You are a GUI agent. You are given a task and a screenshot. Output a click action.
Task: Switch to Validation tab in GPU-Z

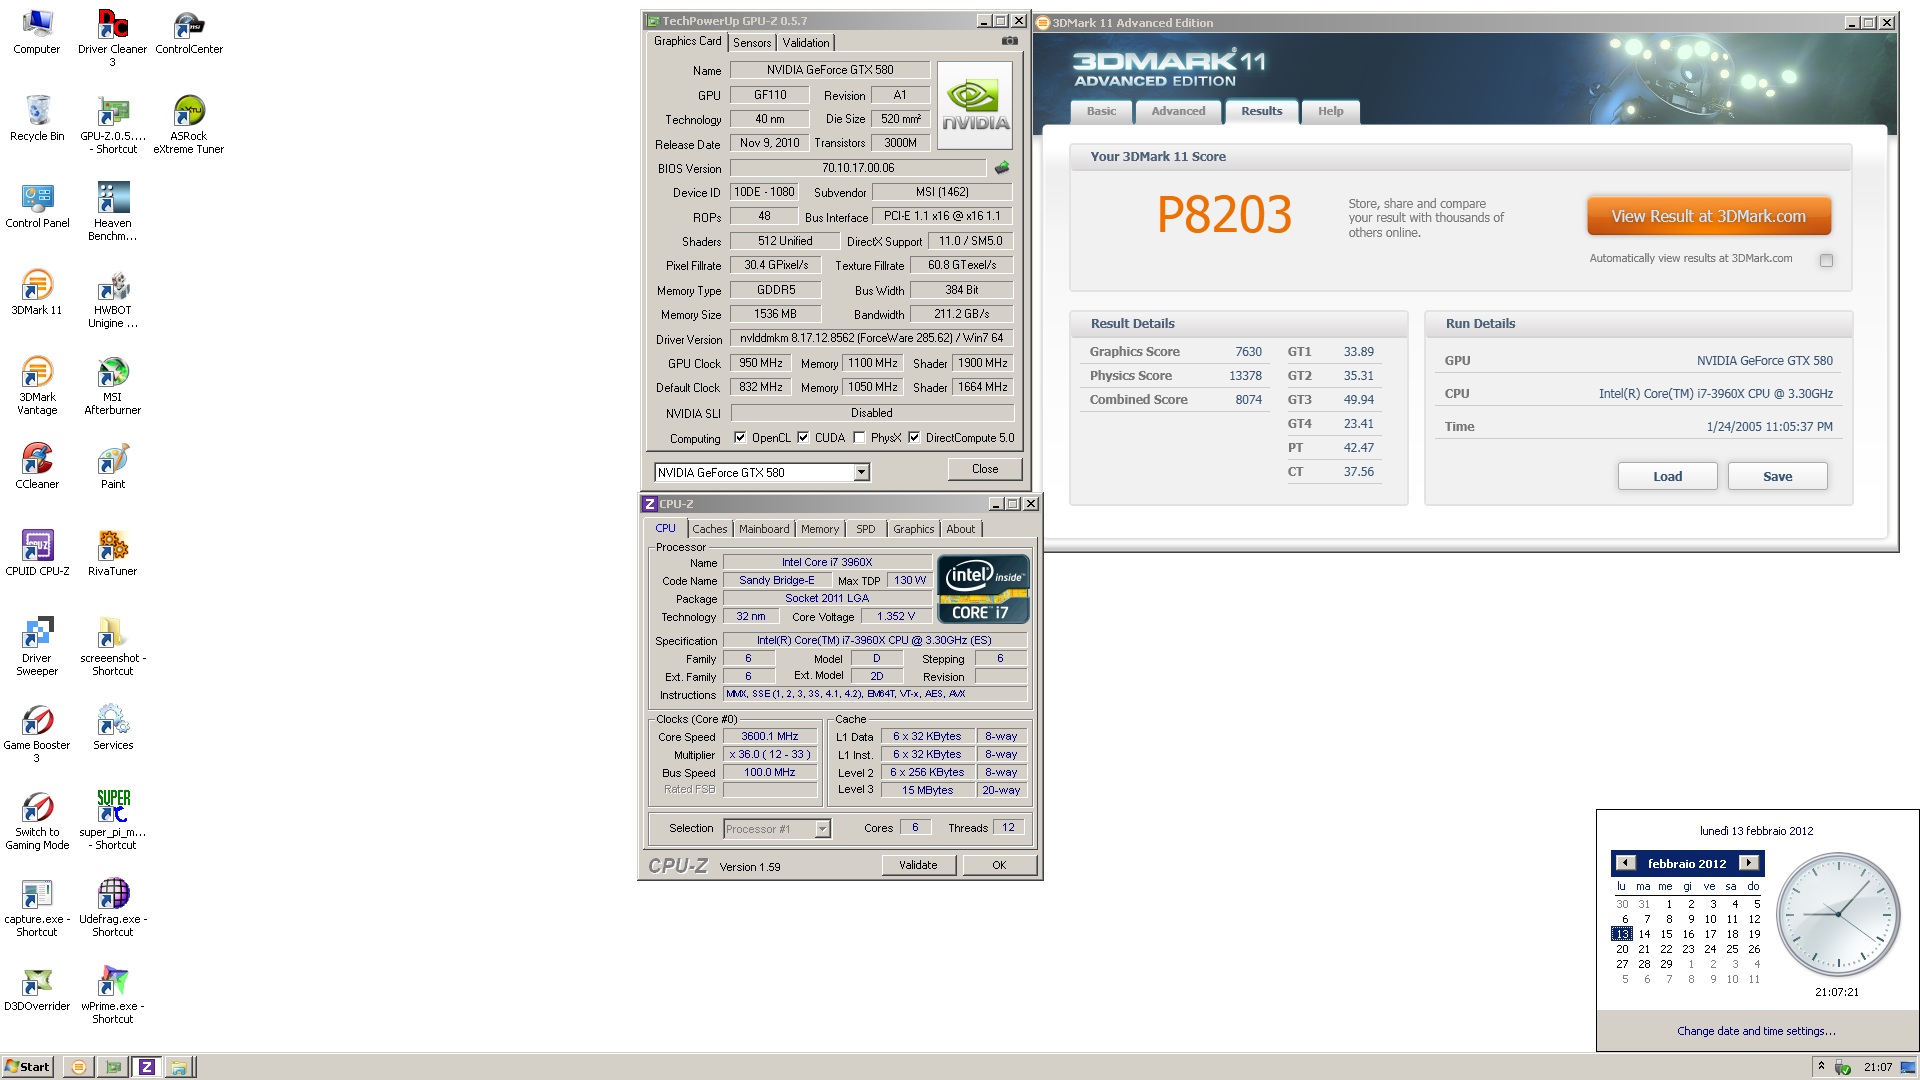pyautogui.click(x=806, y=43)
